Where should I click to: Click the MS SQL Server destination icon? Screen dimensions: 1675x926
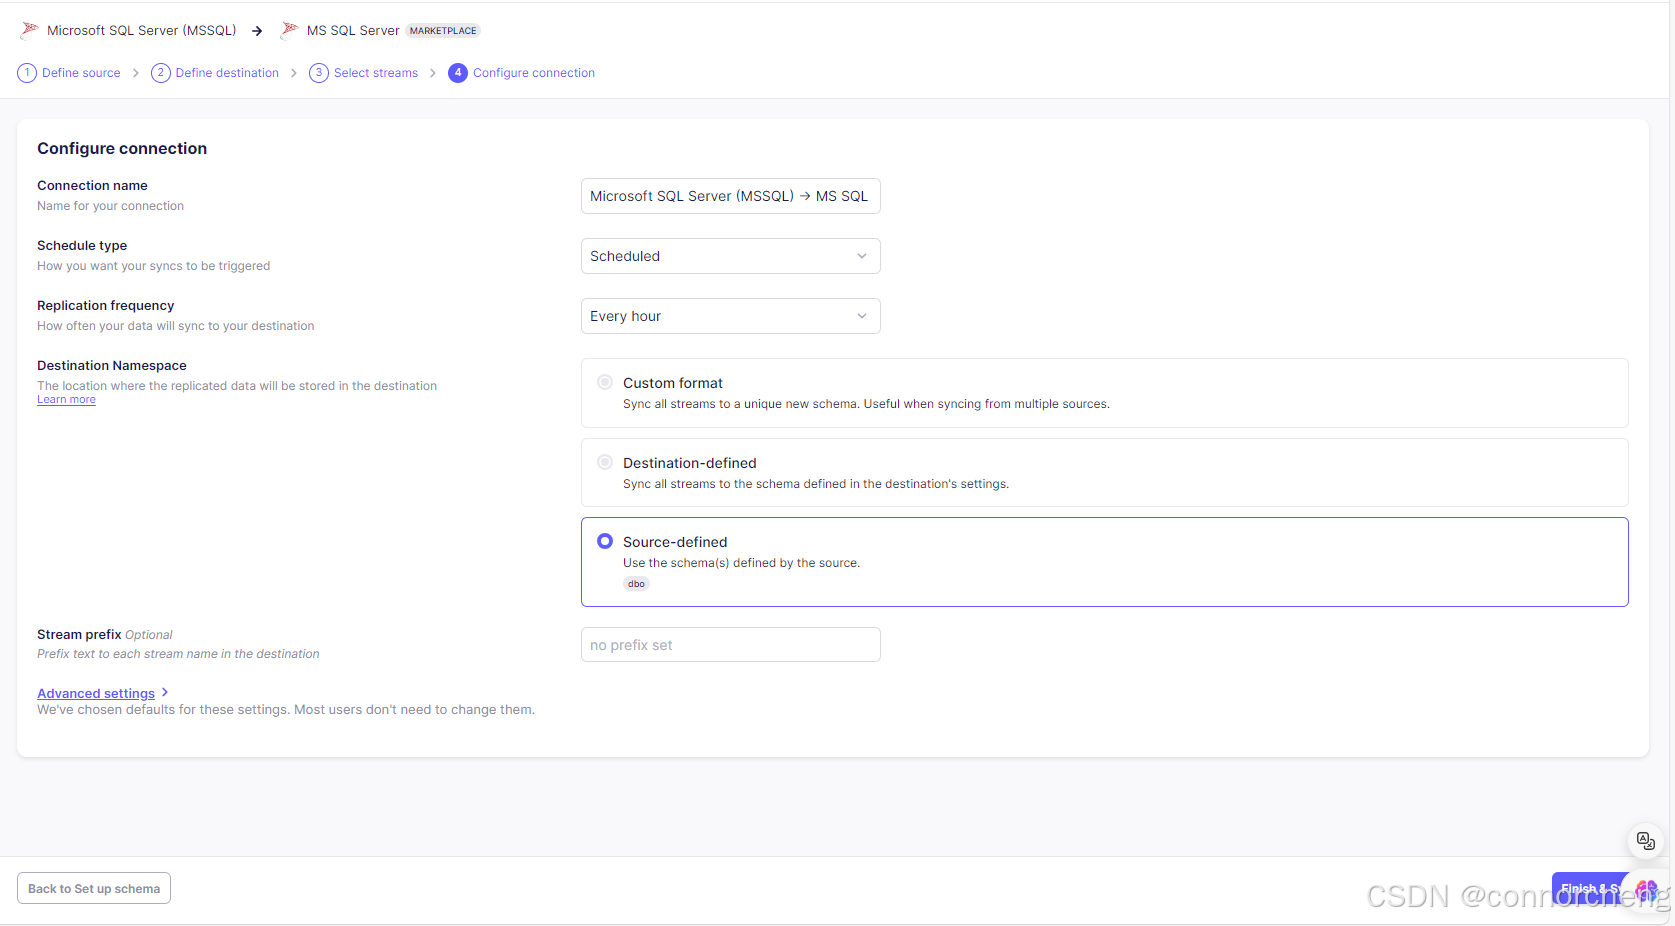click(x=289, y=30)
